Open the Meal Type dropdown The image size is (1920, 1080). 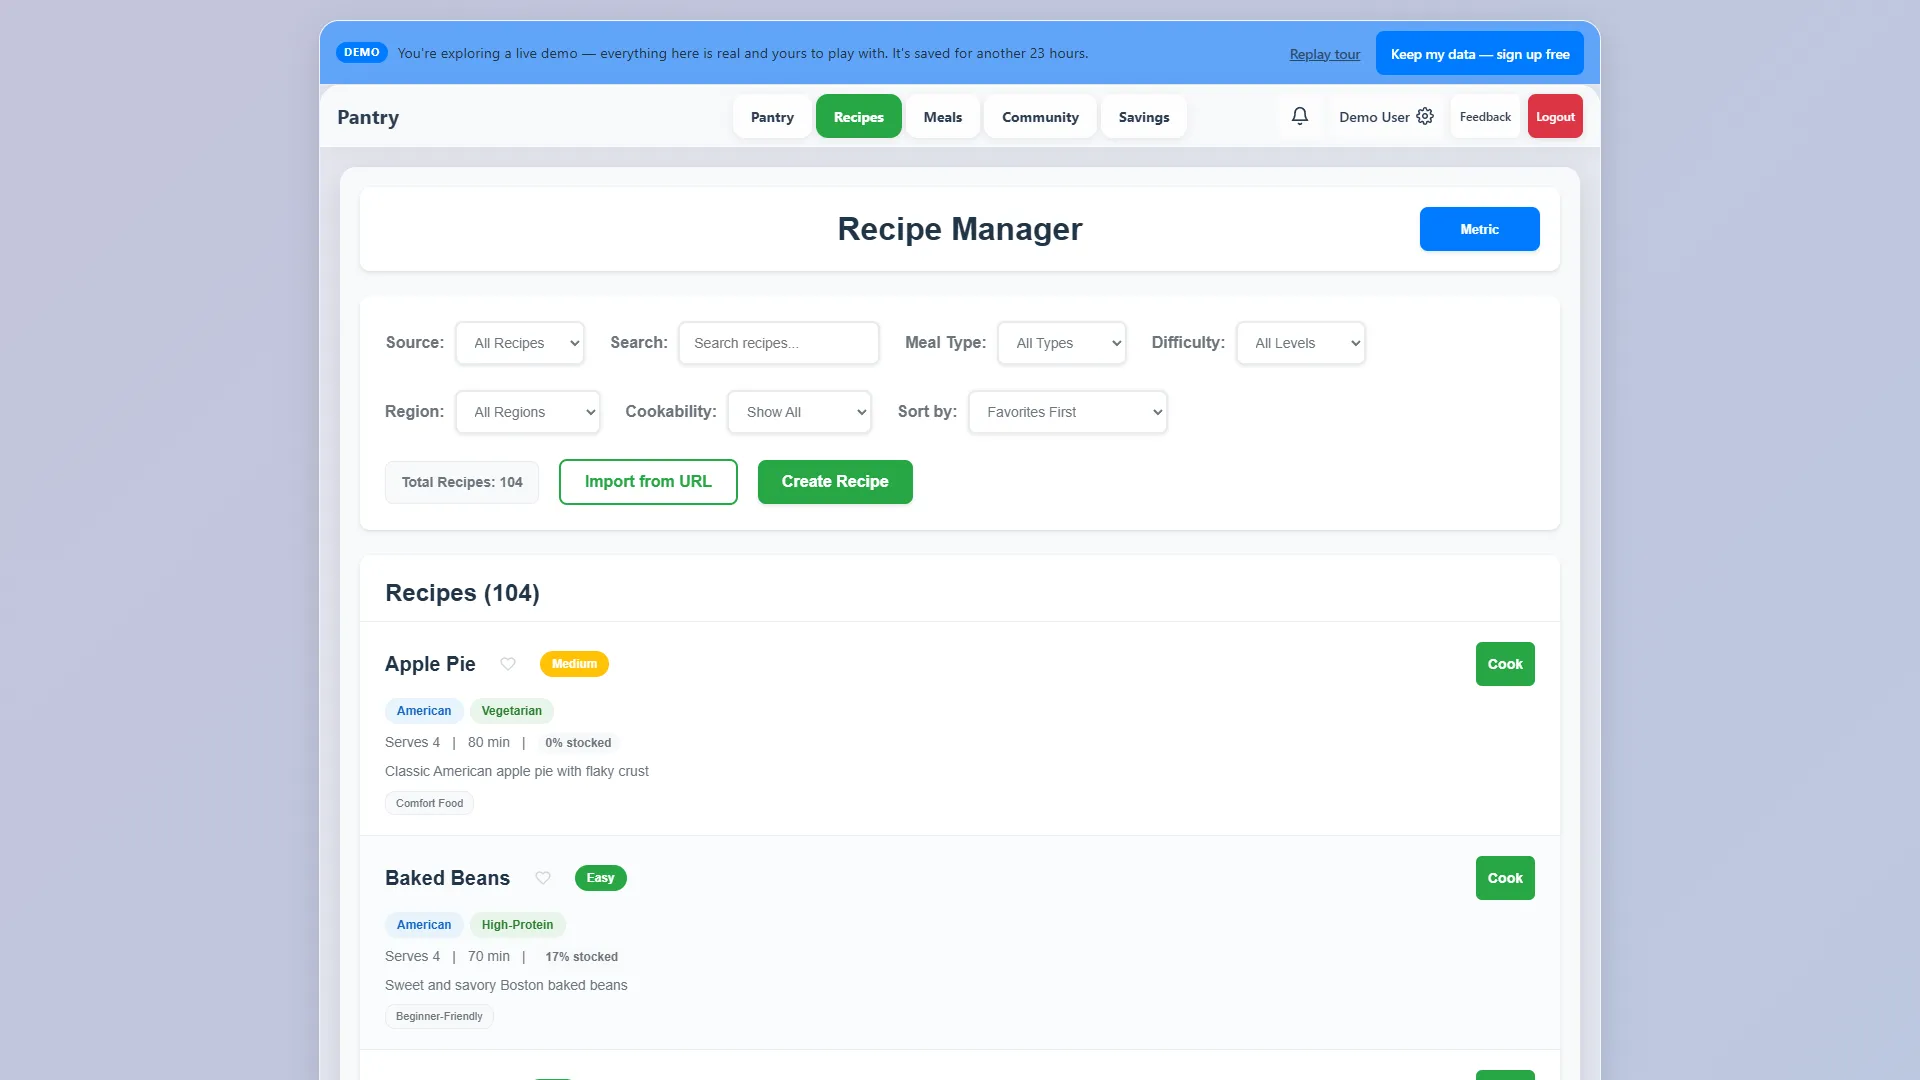(x=1062, y=343)
